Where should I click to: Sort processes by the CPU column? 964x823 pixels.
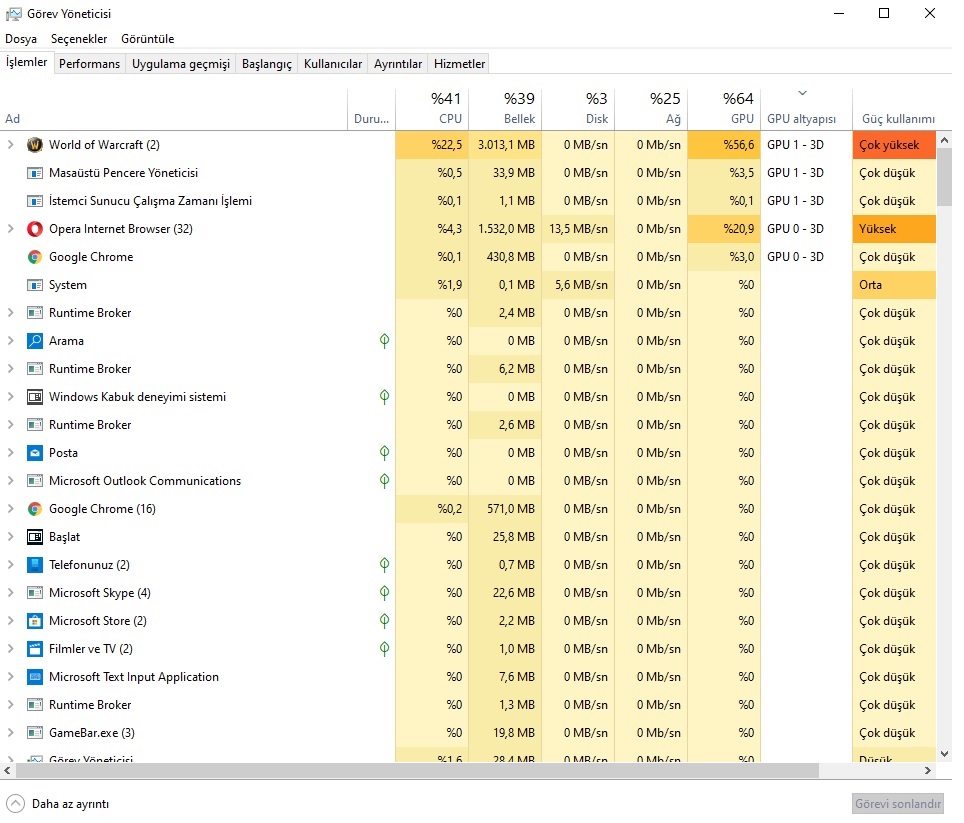[432, 109]
